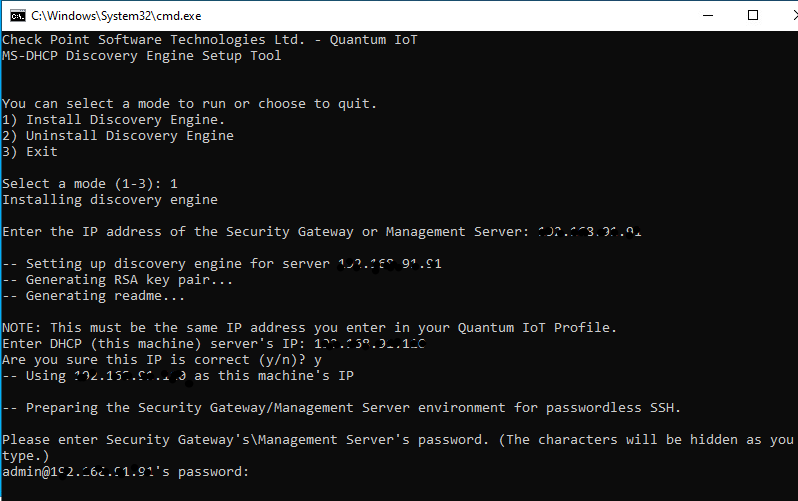Click the 'Setting up discovery engine for server' line
Image resolution: width=798 pixels, height=501 pixels.
pos(221,264)
